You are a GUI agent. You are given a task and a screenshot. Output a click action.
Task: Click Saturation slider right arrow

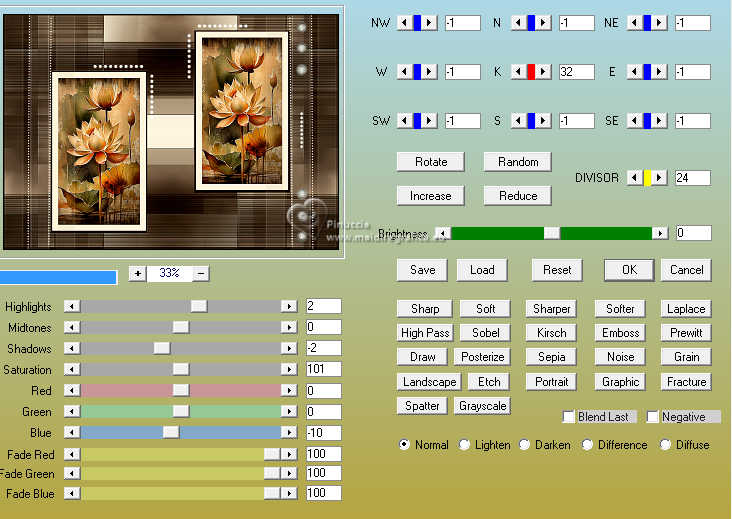coord(289,369)
